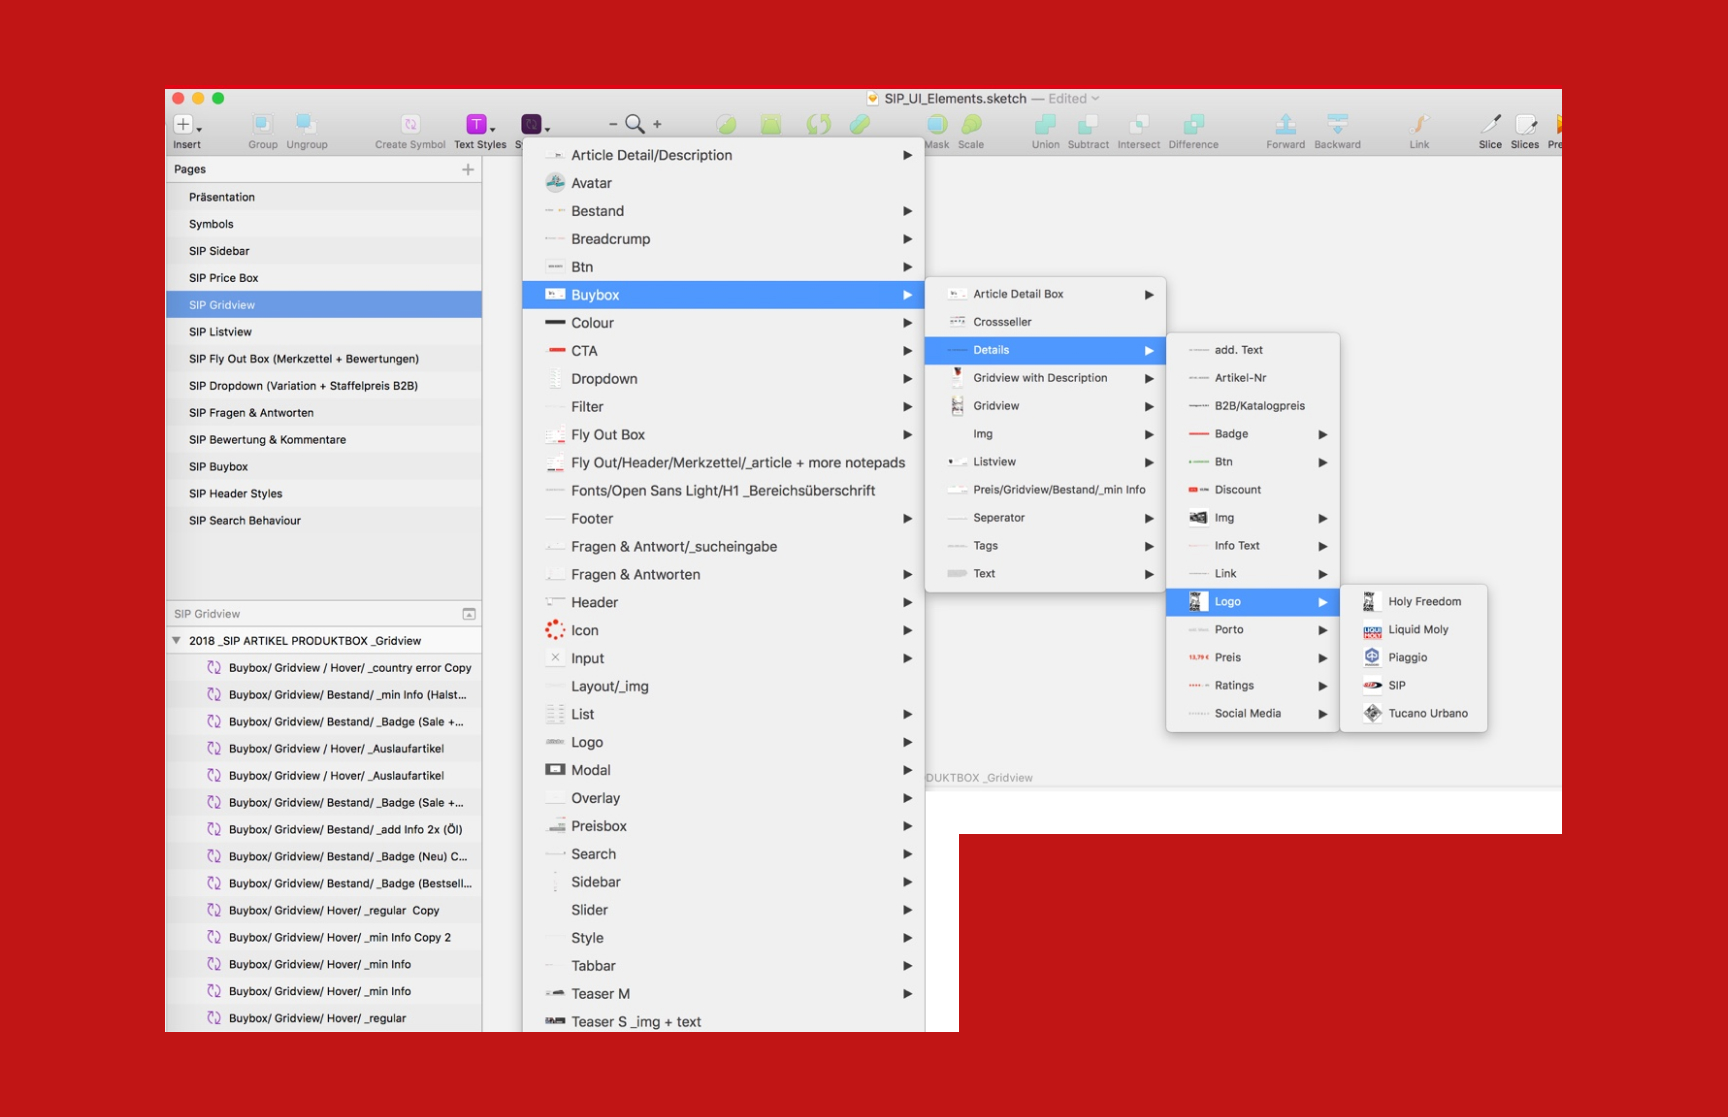The height and width of the screenshot is (1117, 1728).
Task: Click the Mask toolbar icon
Action: click(937, 124)
